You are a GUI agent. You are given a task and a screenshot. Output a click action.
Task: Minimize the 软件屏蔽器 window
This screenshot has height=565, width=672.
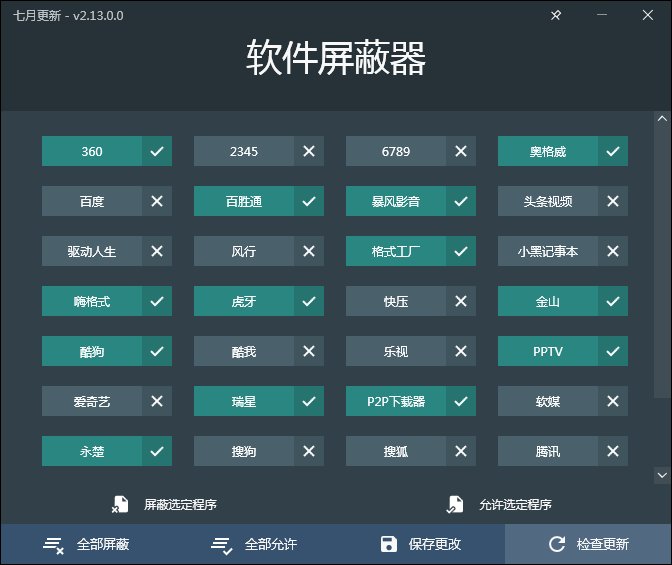tap(602, 15)
